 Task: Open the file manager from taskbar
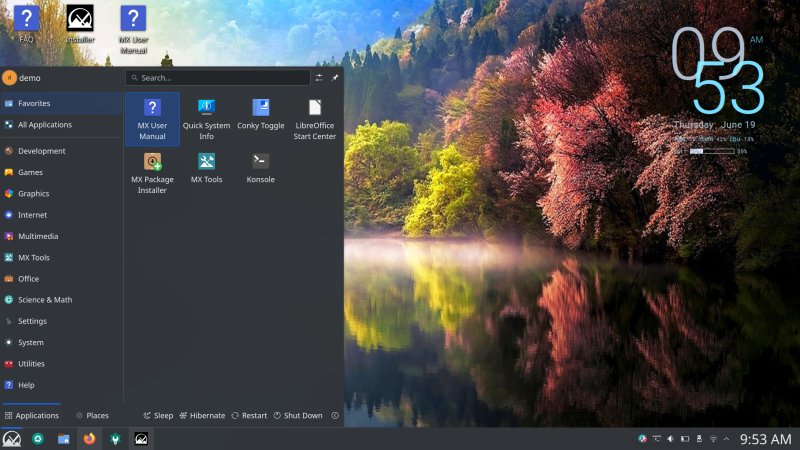coord(63,439)
